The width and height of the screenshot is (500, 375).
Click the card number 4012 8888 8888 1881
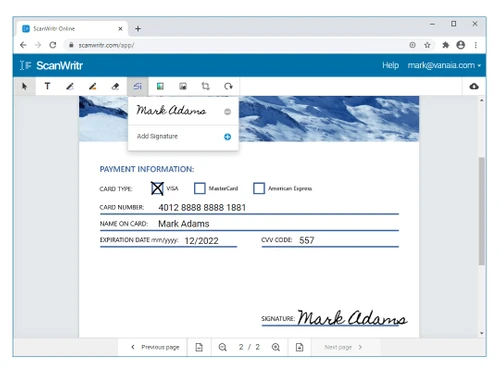pyautogui.click(x=202, y=208)
